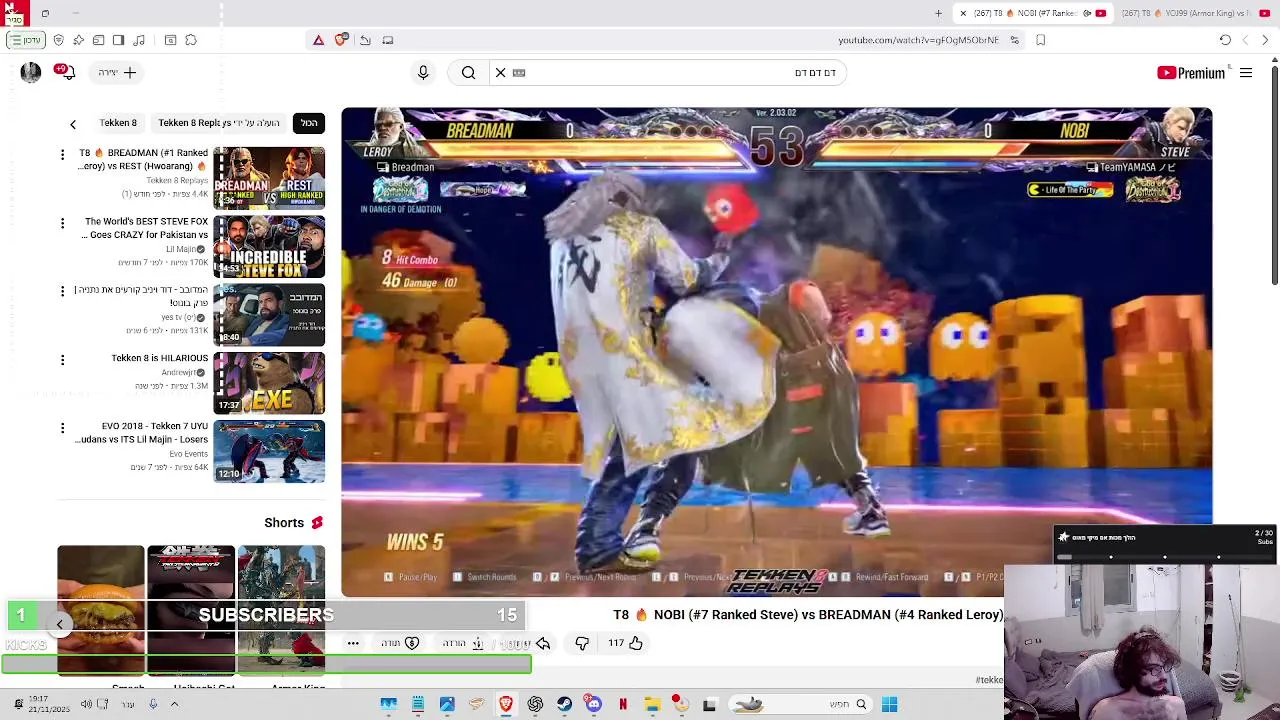Image resolution: width=1280 pixels, height=720 pixels.
Task: Select the 'Tekken 8' filter chip
Action: 118,123
